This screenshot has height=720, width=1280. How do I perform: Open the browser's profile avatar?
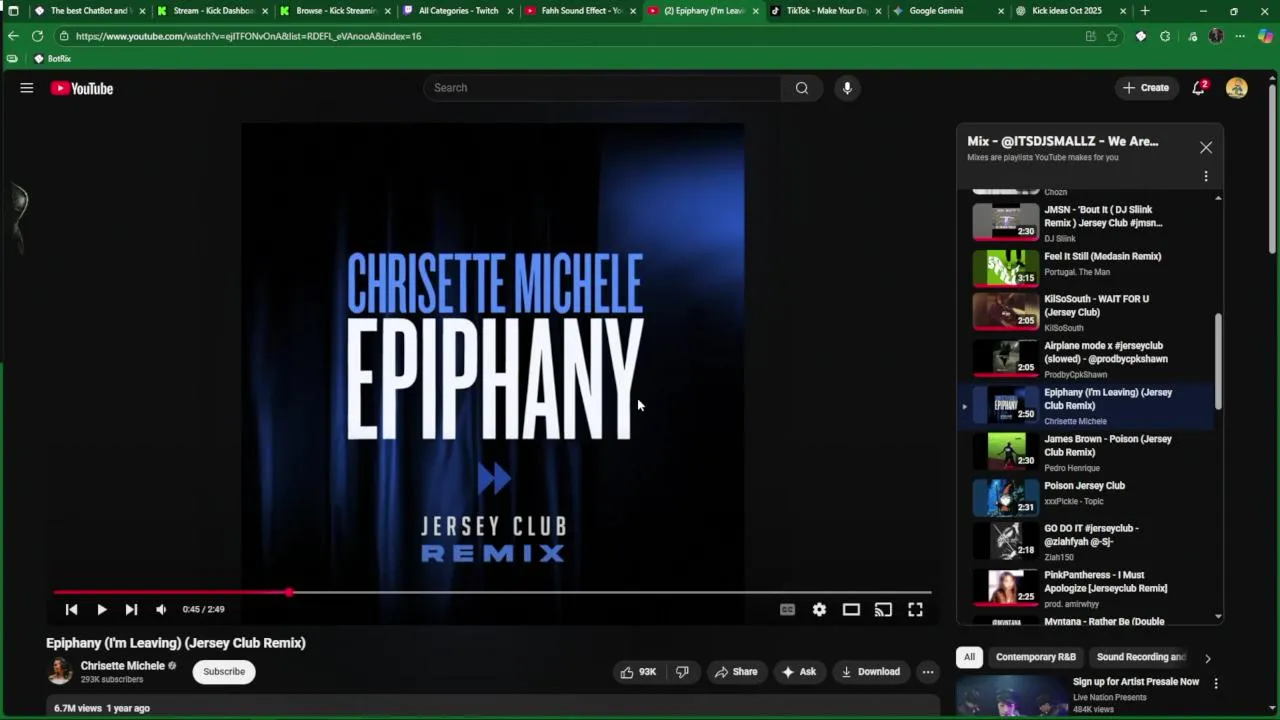click(1216, 36)
